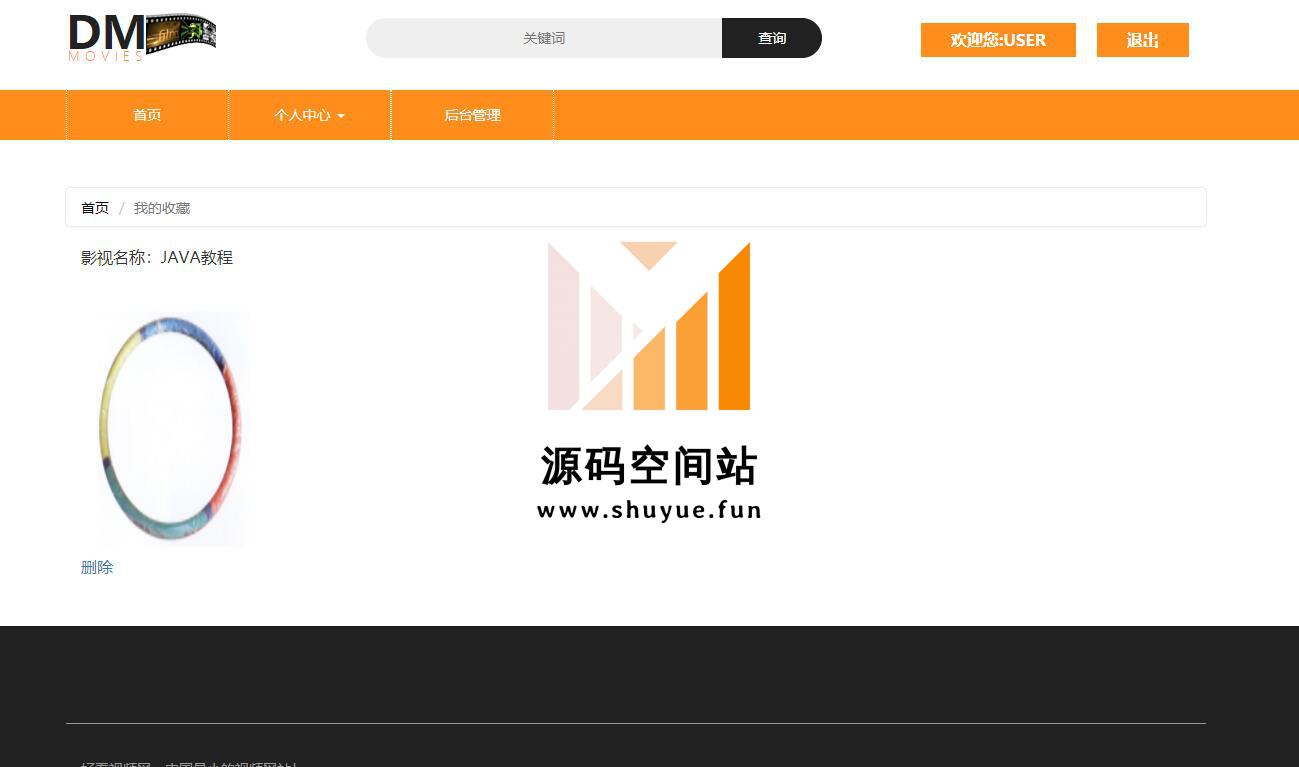Click the 退出 logout button
Viewport: 1299px width, 767px height.
pos(1143,40)
